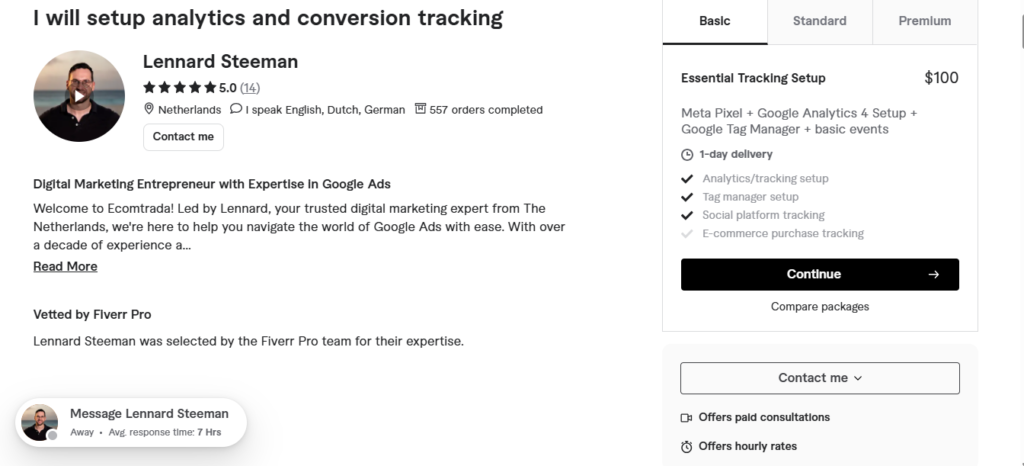Click the clock icon beside 1-day delivery
The width and height of the screenshot is (1024, 466).
pyautogui.click(x=687, y=155)
